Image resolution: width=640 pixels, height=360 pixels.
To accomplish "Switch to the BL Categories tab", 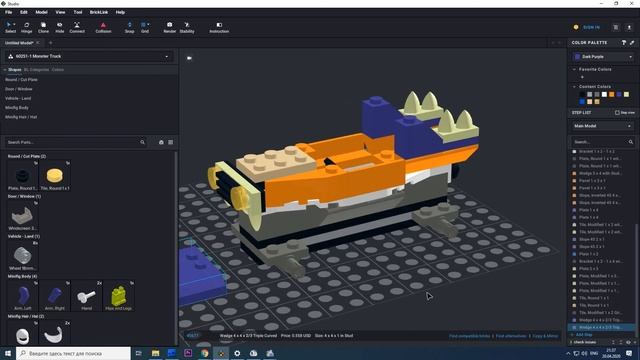I will (x=36, y=70).
